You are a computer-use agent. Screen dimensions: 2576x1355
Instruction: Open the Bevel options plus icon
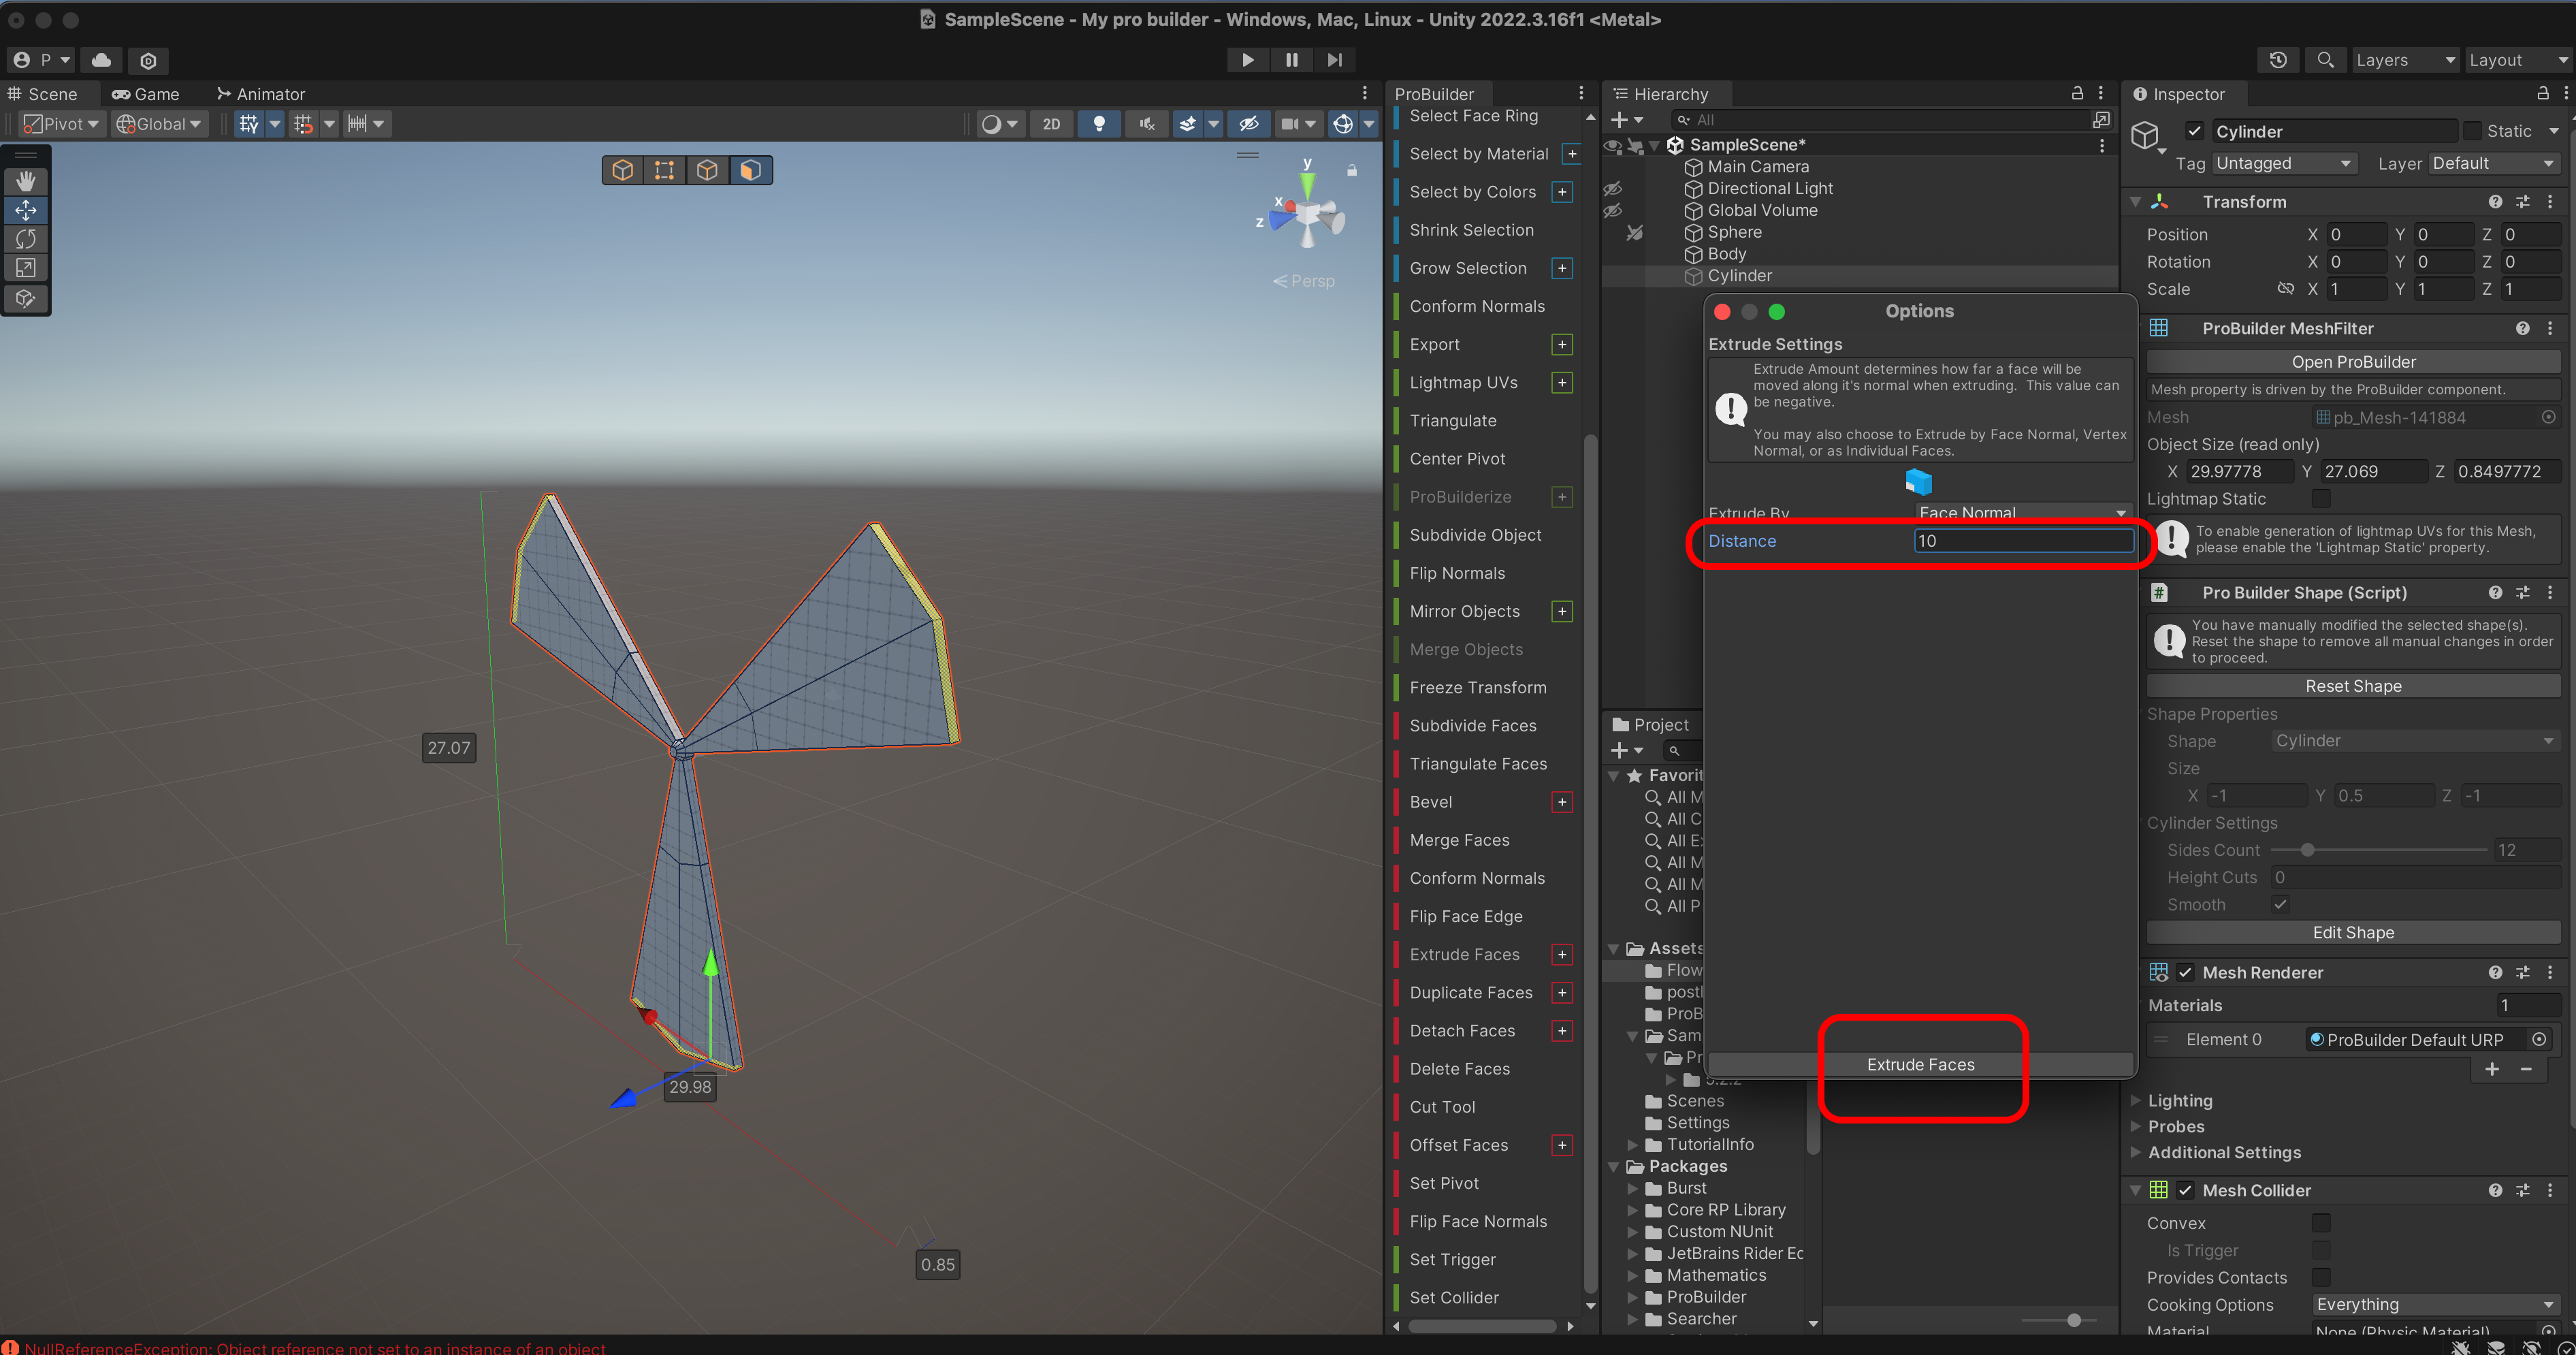pos(1562,802)
